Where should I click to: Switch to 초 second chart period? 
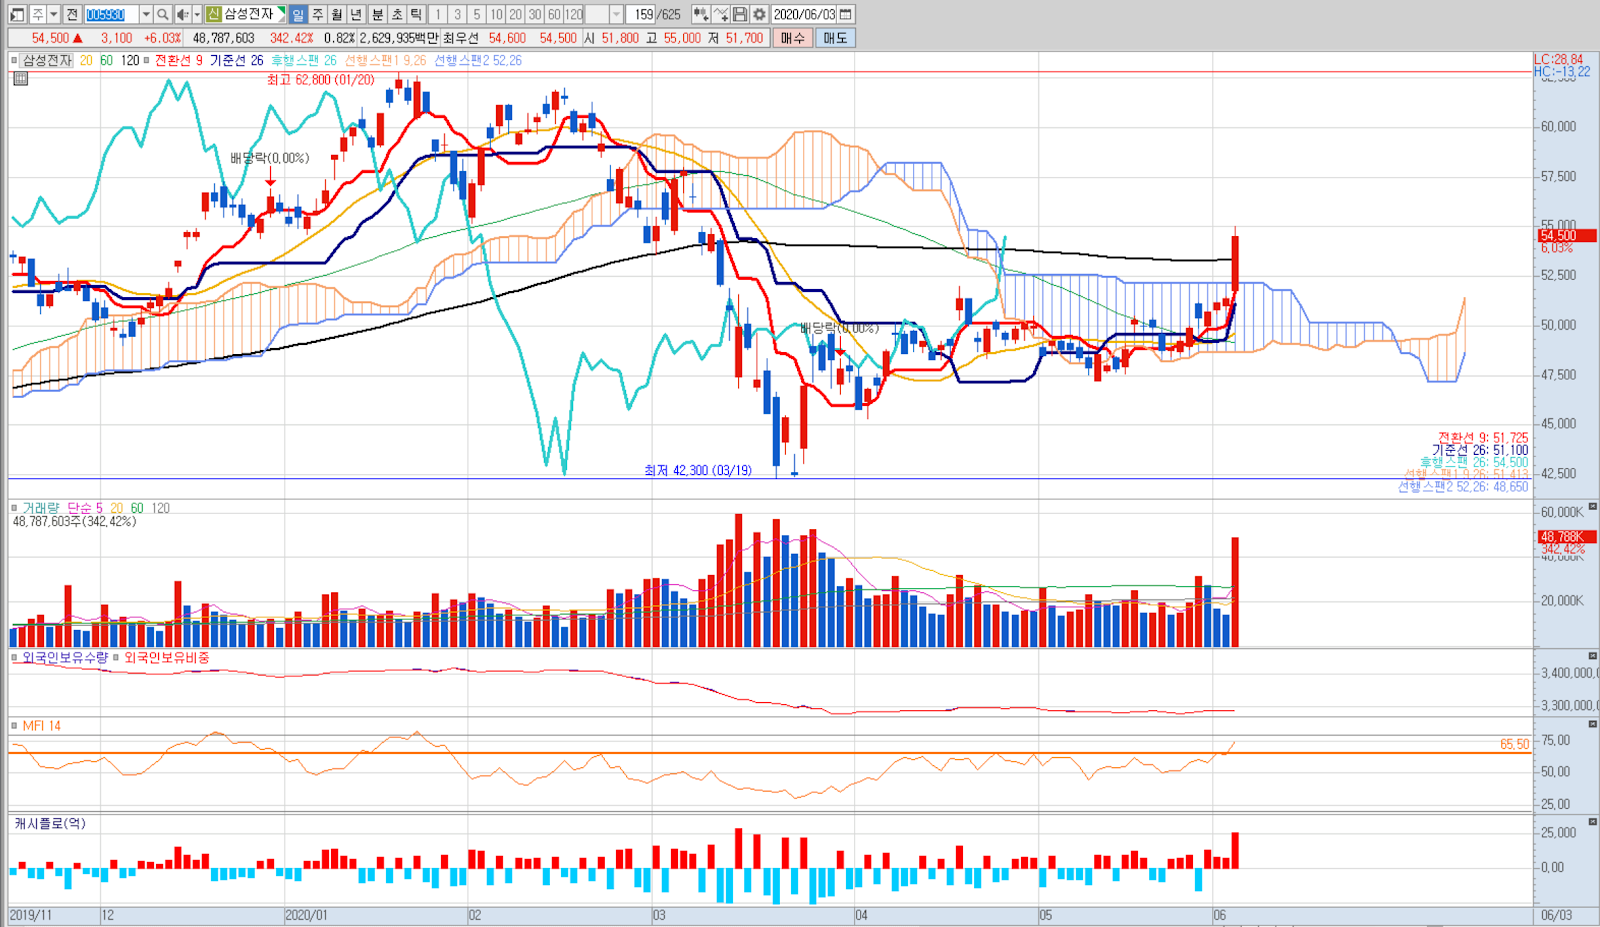point(397,14)
